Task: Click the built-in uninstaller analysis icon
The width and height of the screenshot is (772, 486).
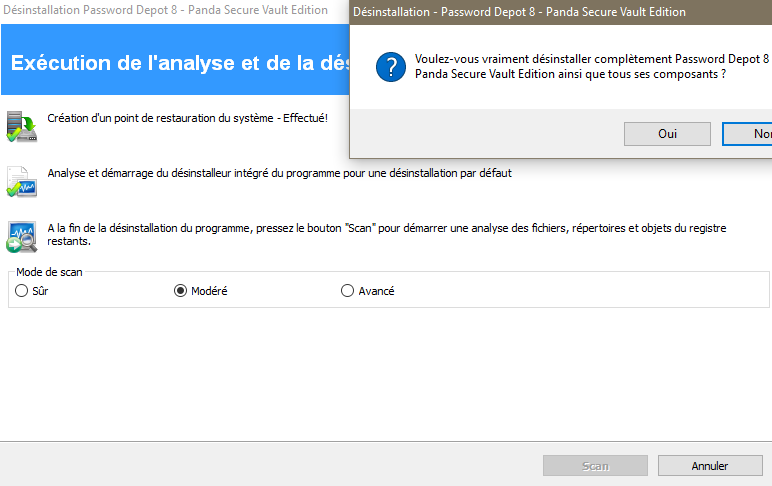Action: click(x=22, y=182)
